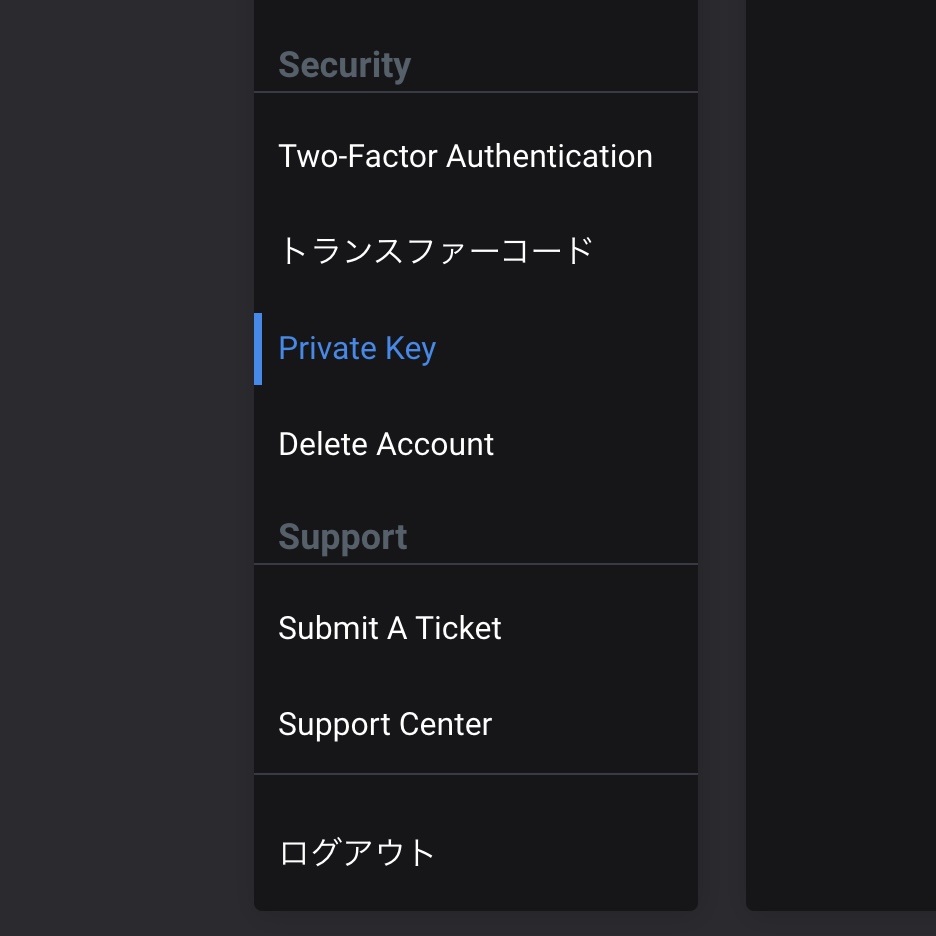
Task: Click the empty panel right of the menu
Action: click(840, 455)
